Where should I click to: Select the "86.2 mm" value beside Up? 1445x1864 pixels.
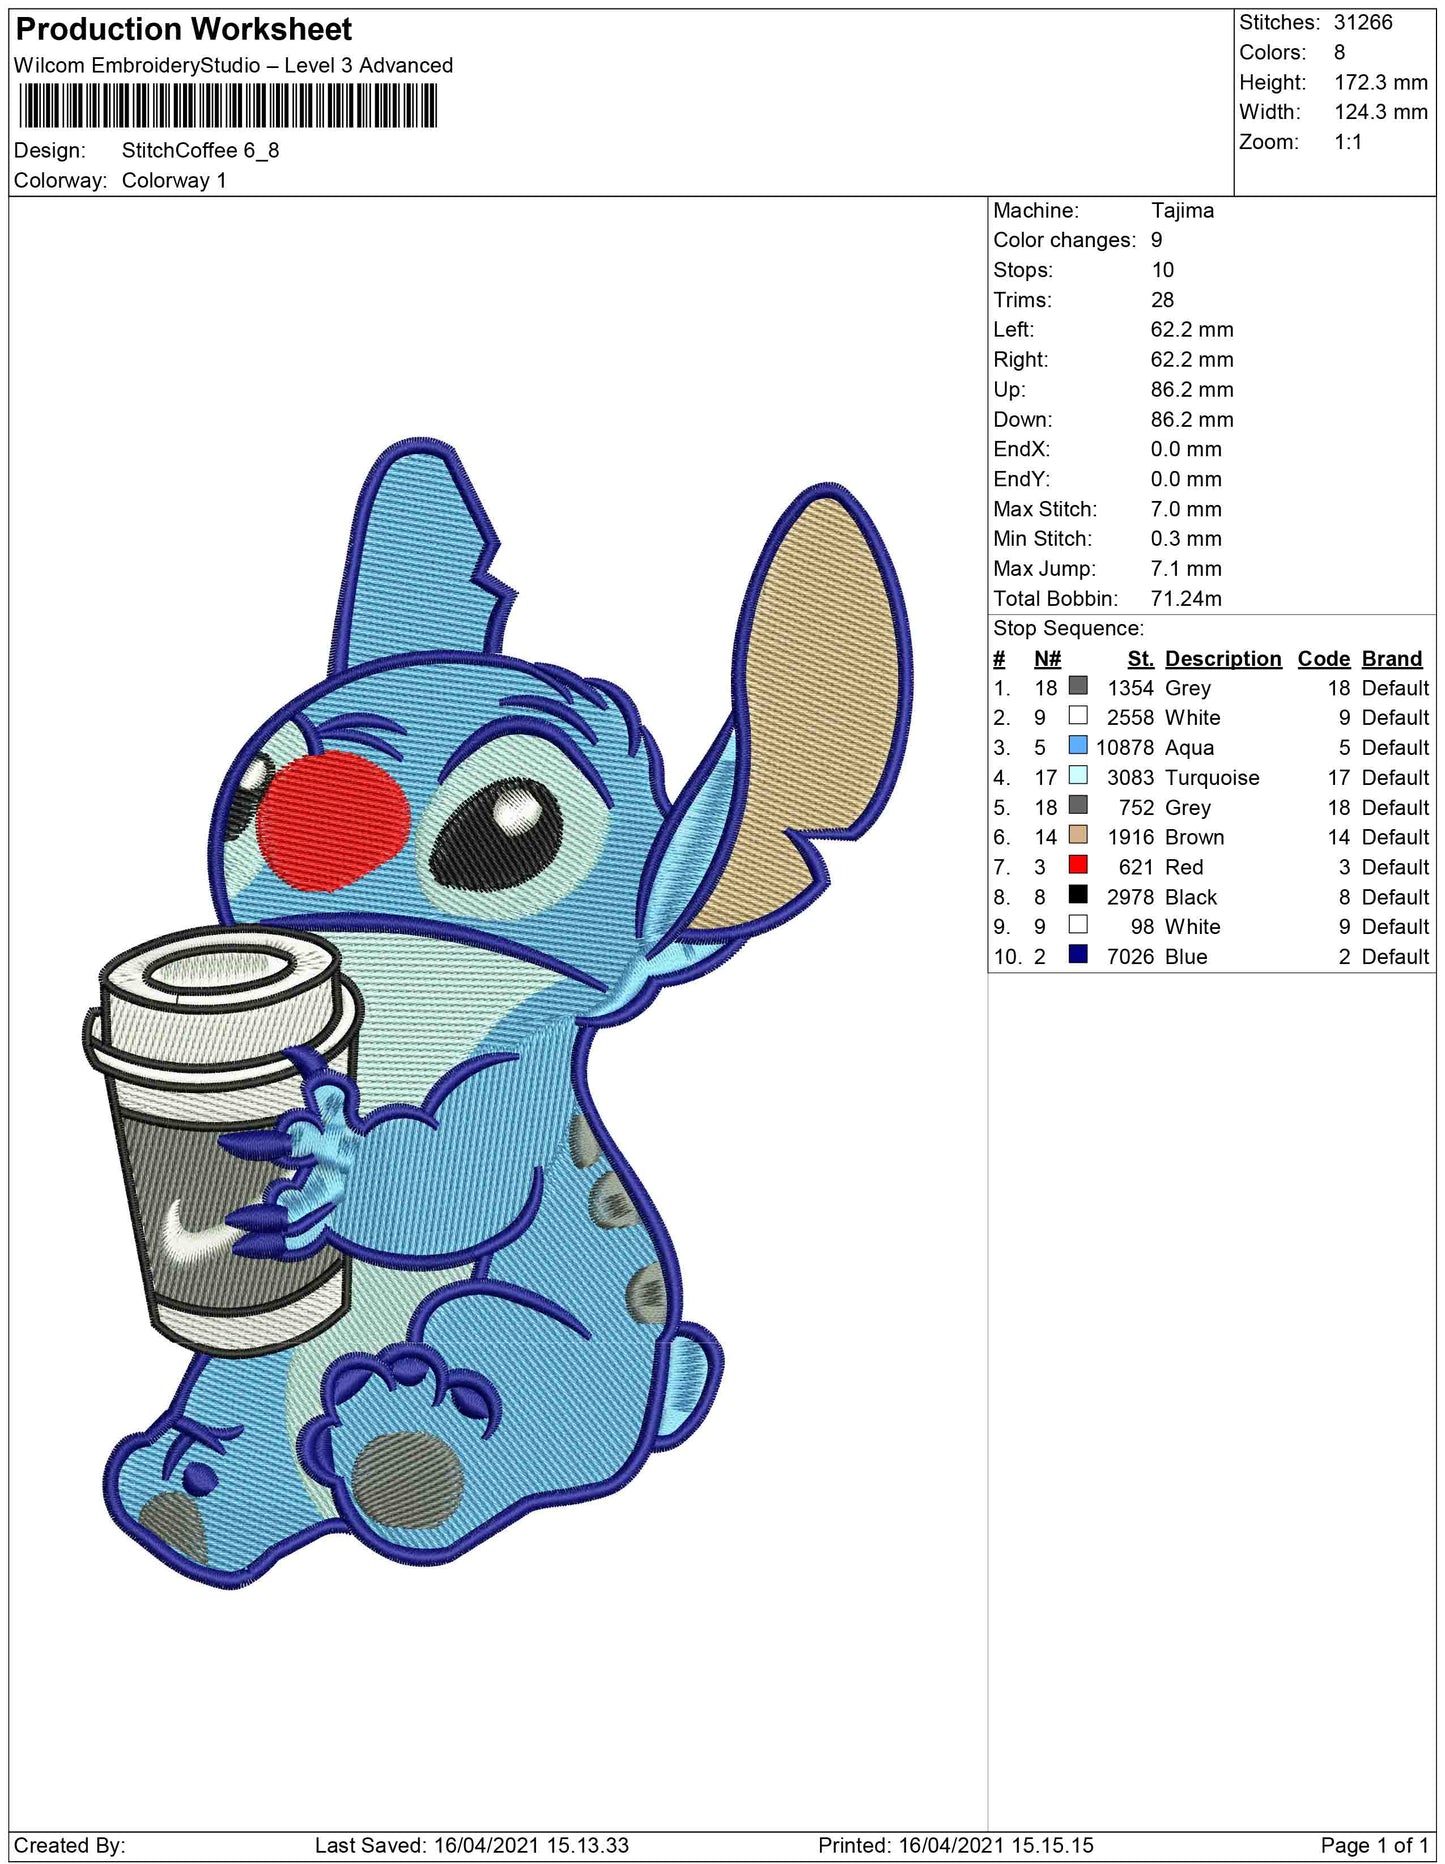1192,390
